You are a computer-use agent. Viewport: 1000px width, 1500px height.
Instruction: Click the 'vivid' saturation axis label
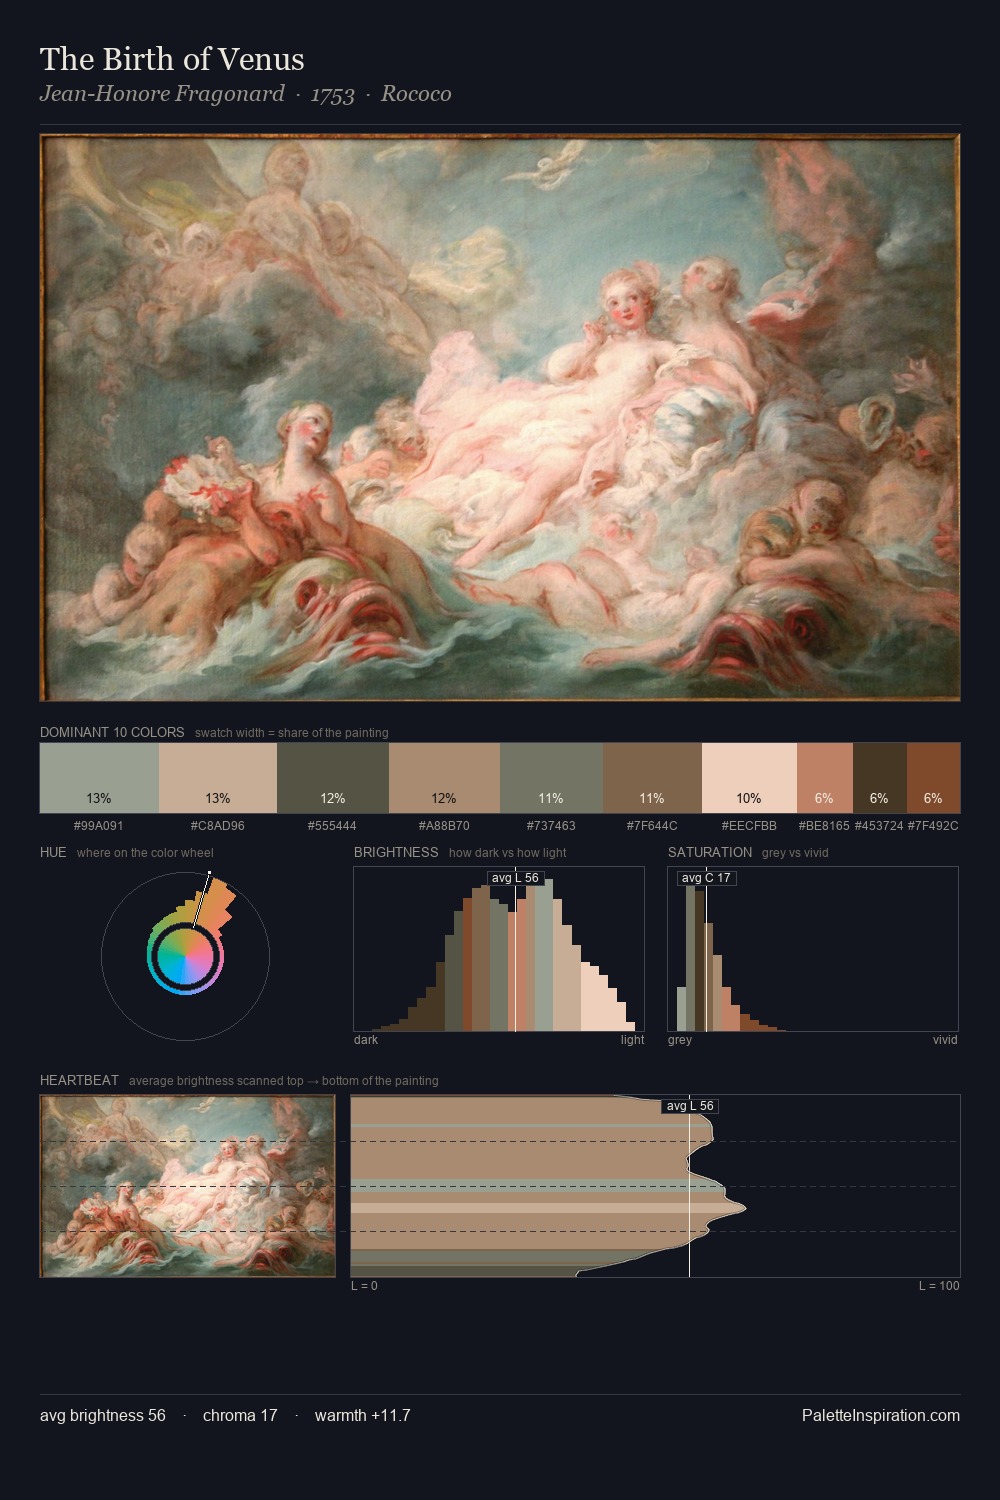[x=945, y=1040]
